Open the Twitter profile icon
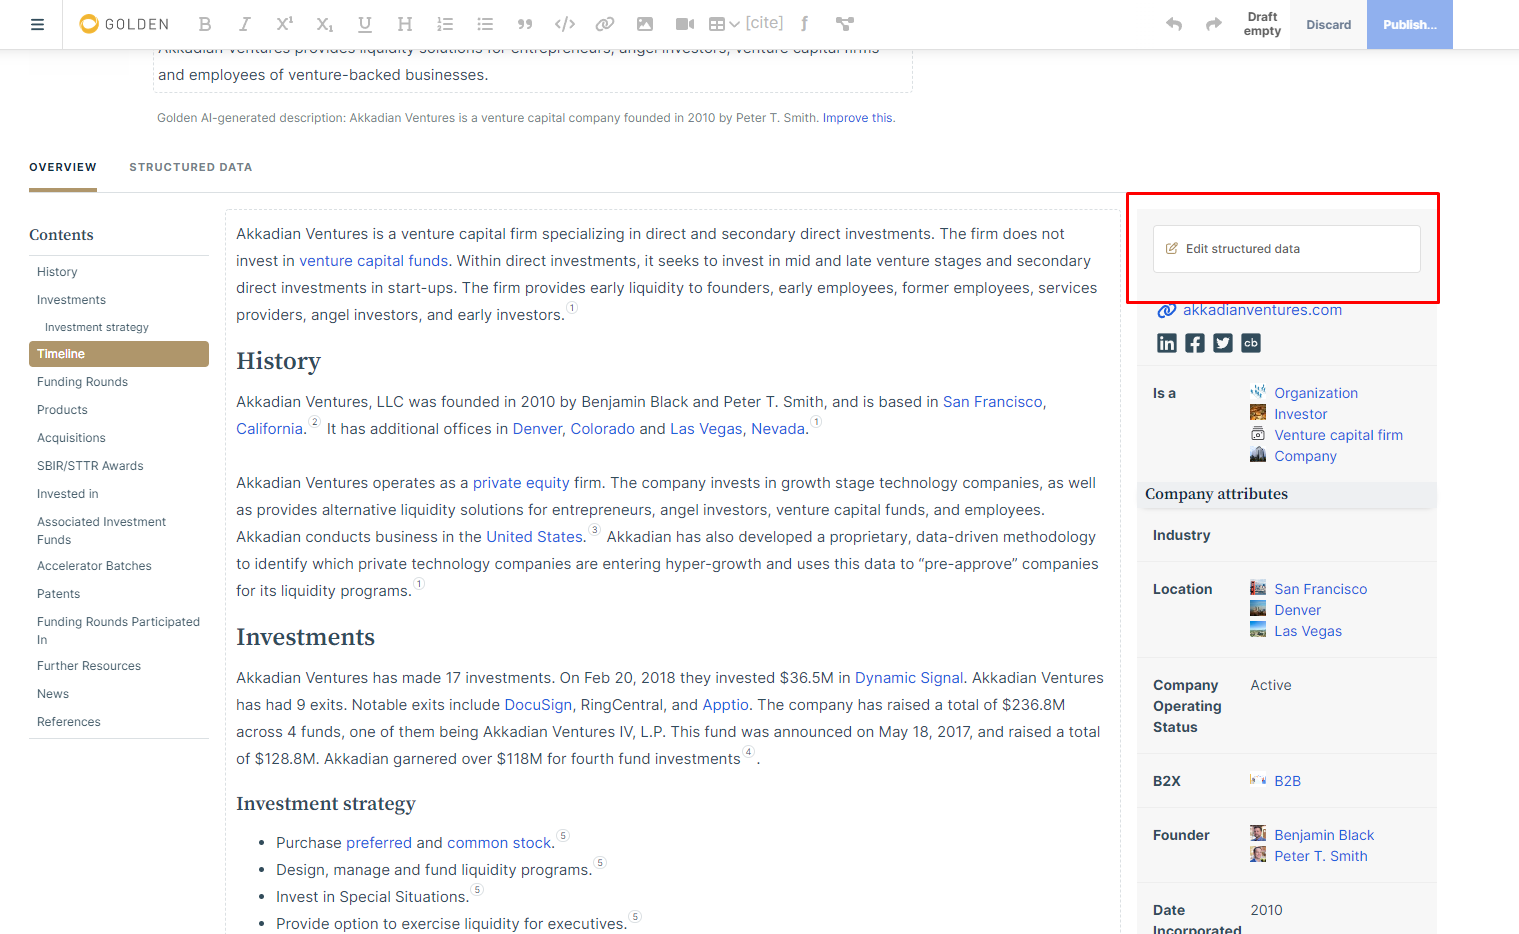Viewport: 1519px width, 934px height. [x=1223, y=344]
